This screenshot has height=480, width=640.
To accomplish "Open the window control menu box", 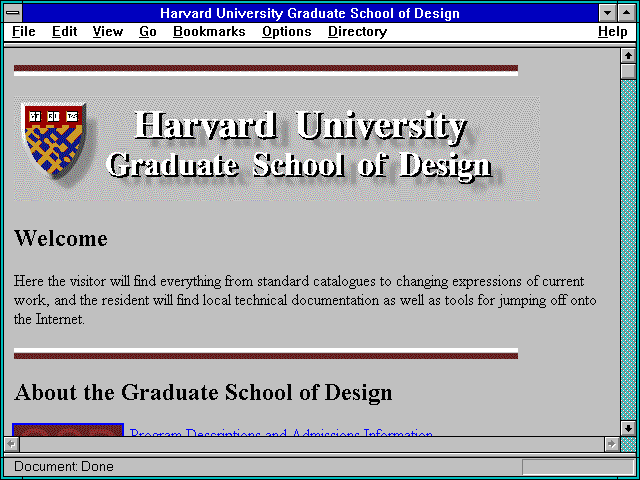I will click(x=13, y=13).
